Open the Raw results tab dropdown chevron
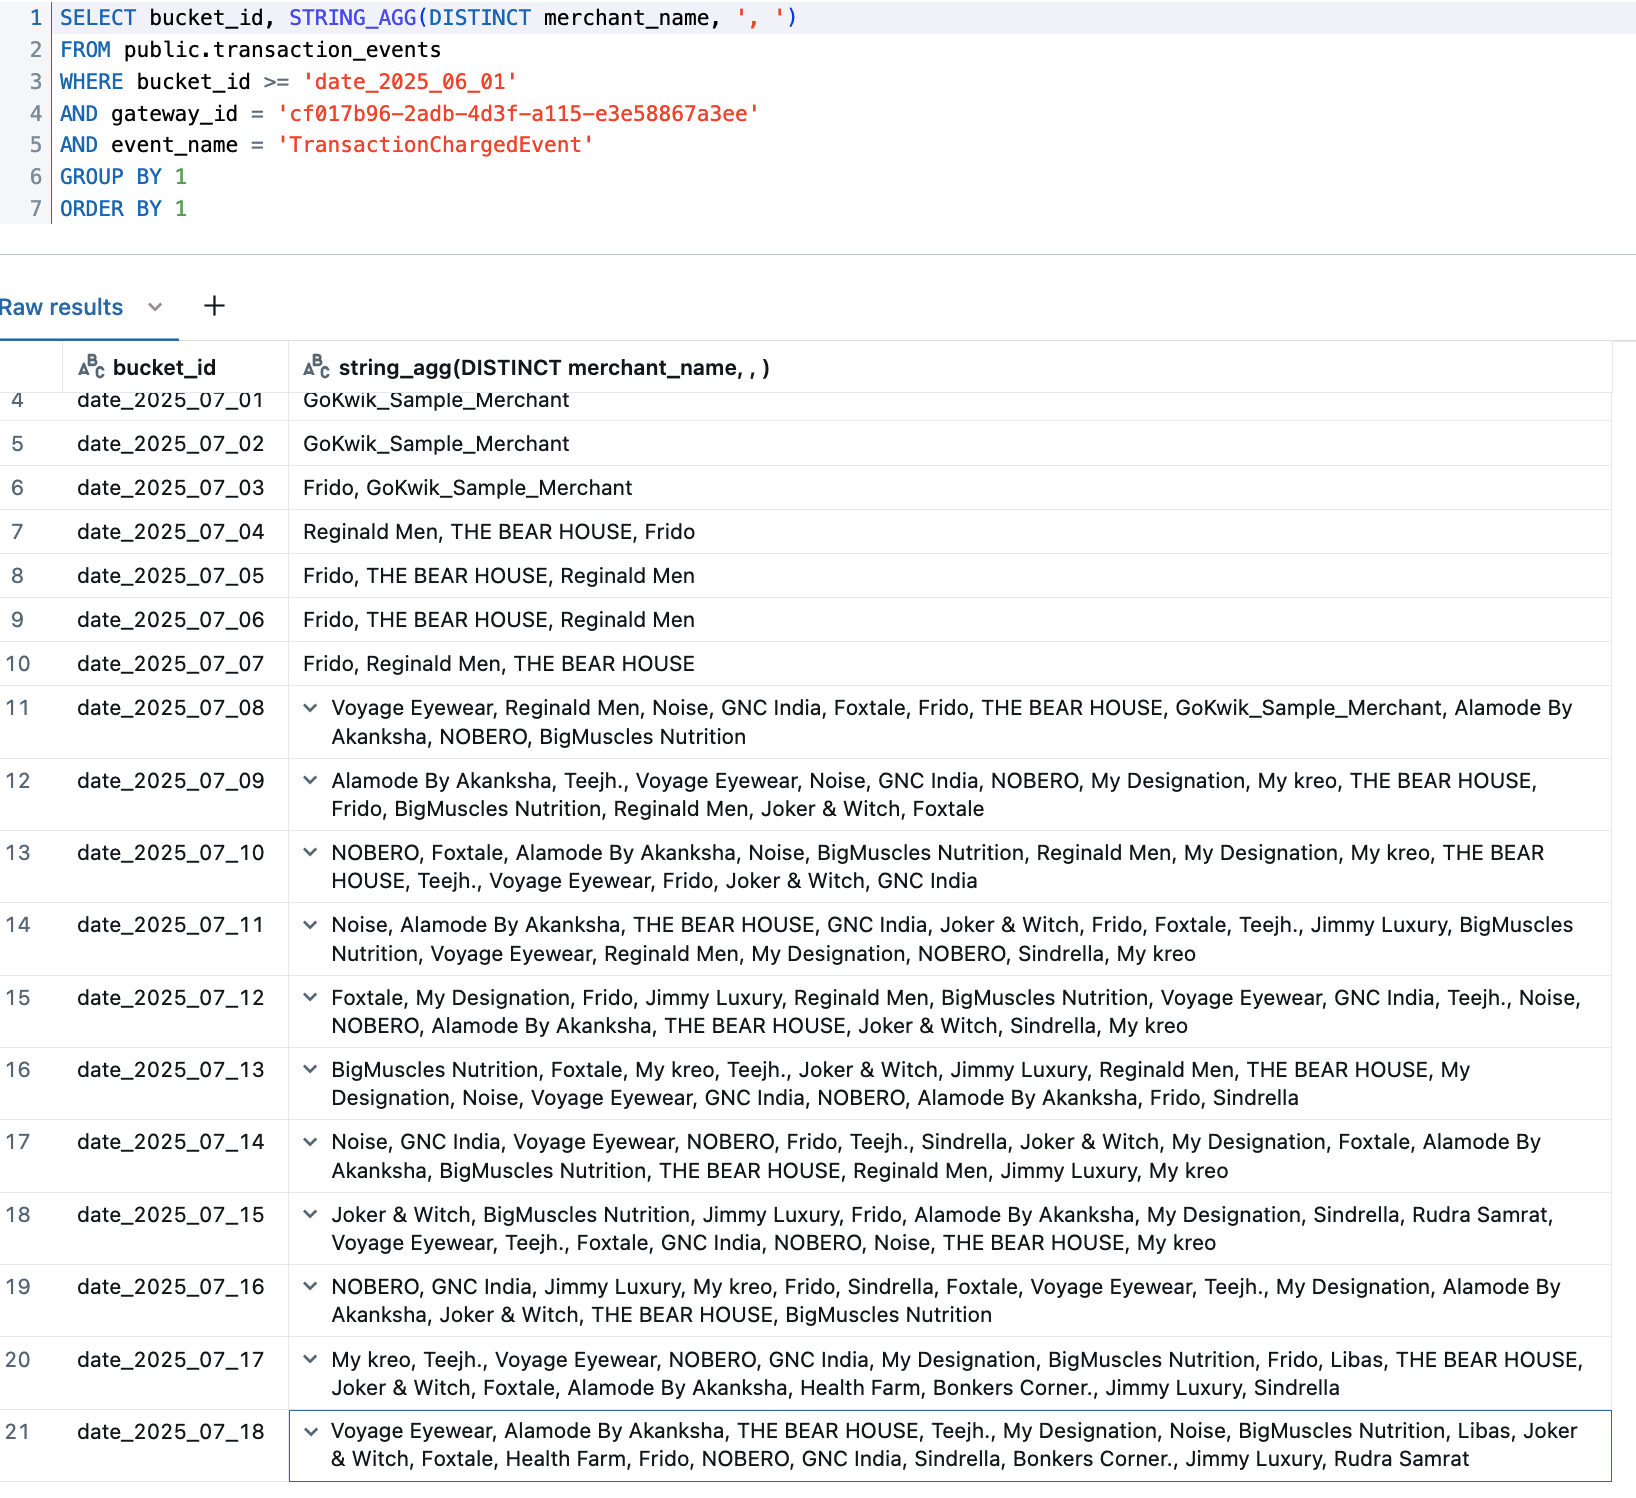The width and height of the screenshot is (1636, 1498). [155, 307]
